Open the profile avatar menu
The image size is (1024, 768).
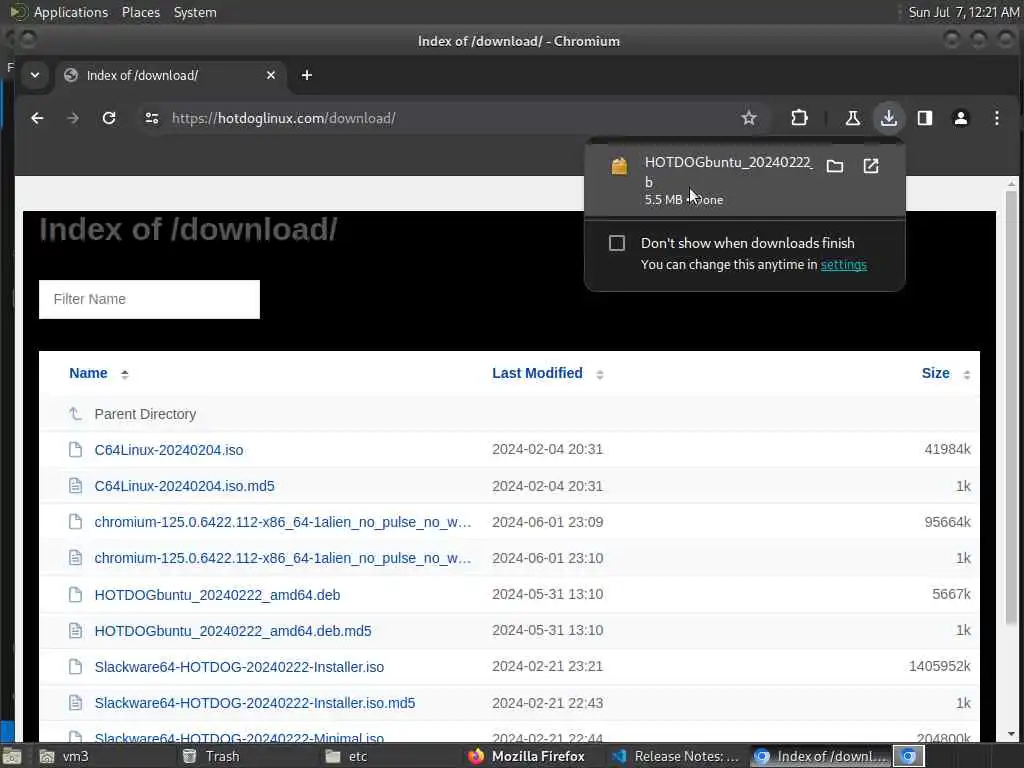click(x=961, y=118)
